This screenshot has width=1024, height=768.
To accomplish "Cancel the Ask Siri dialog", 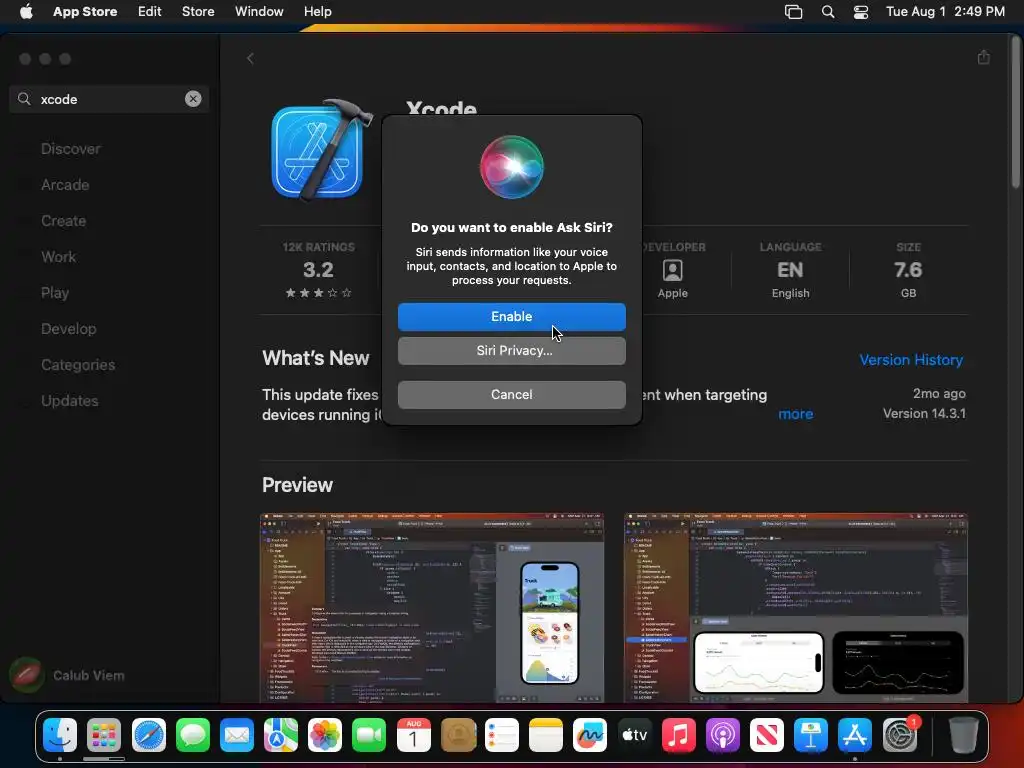I will coord(511,394).
